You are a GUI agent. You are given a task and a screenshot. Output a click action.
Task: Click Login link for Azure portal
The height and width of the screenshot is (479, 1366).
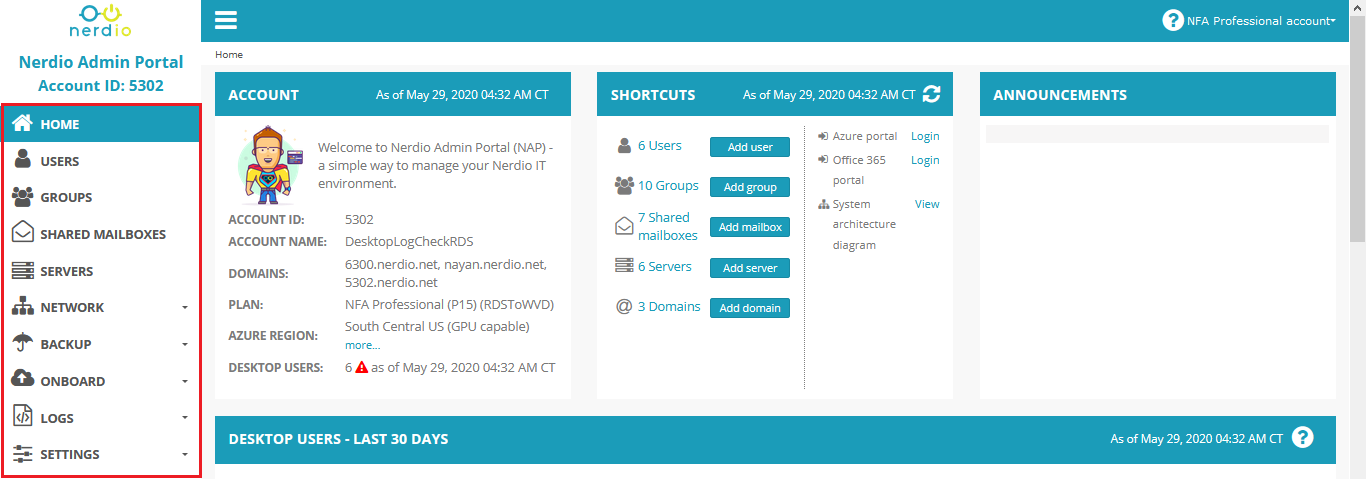tap(925, 136)
